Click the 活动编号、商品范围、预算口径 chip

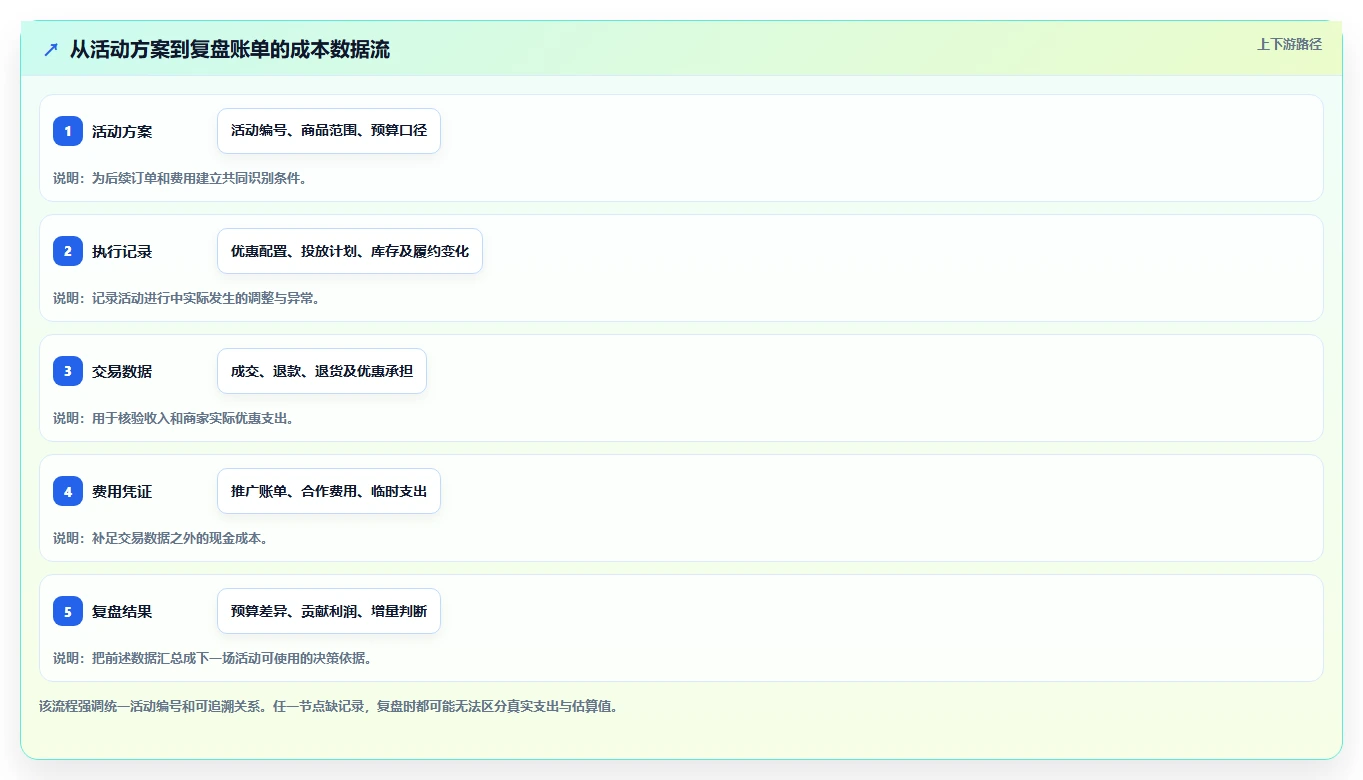[329, 131]
